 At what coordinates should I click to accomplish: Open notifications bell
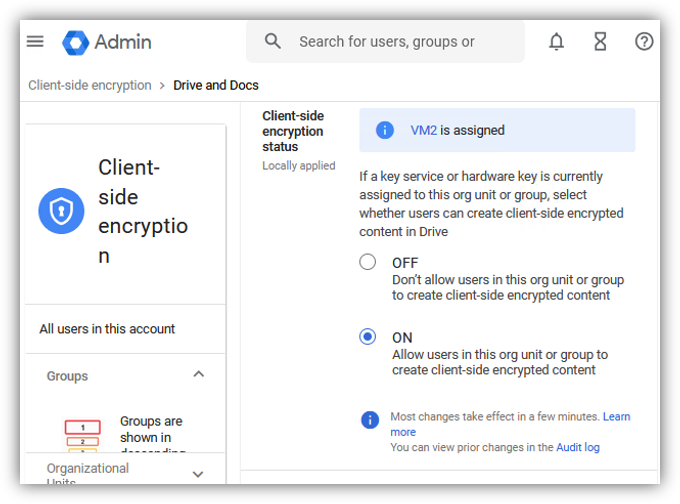(x=556, y=42)
